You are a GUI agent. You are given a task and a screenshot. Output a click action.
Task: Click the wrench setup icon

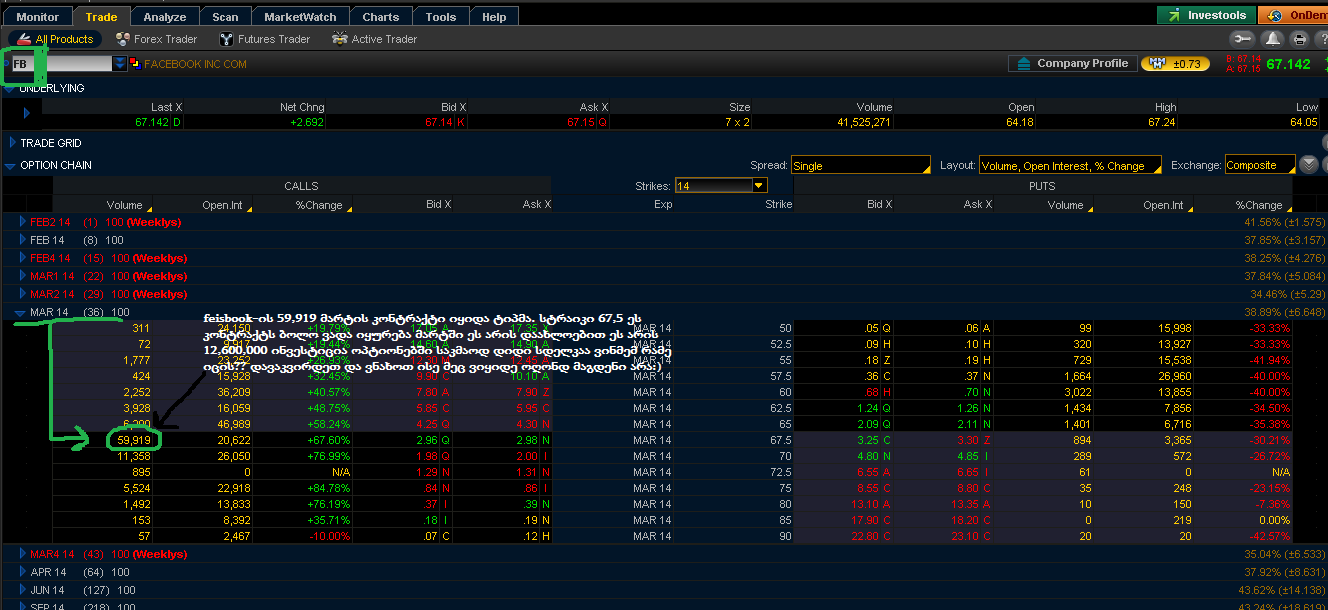click(1243, 39)
